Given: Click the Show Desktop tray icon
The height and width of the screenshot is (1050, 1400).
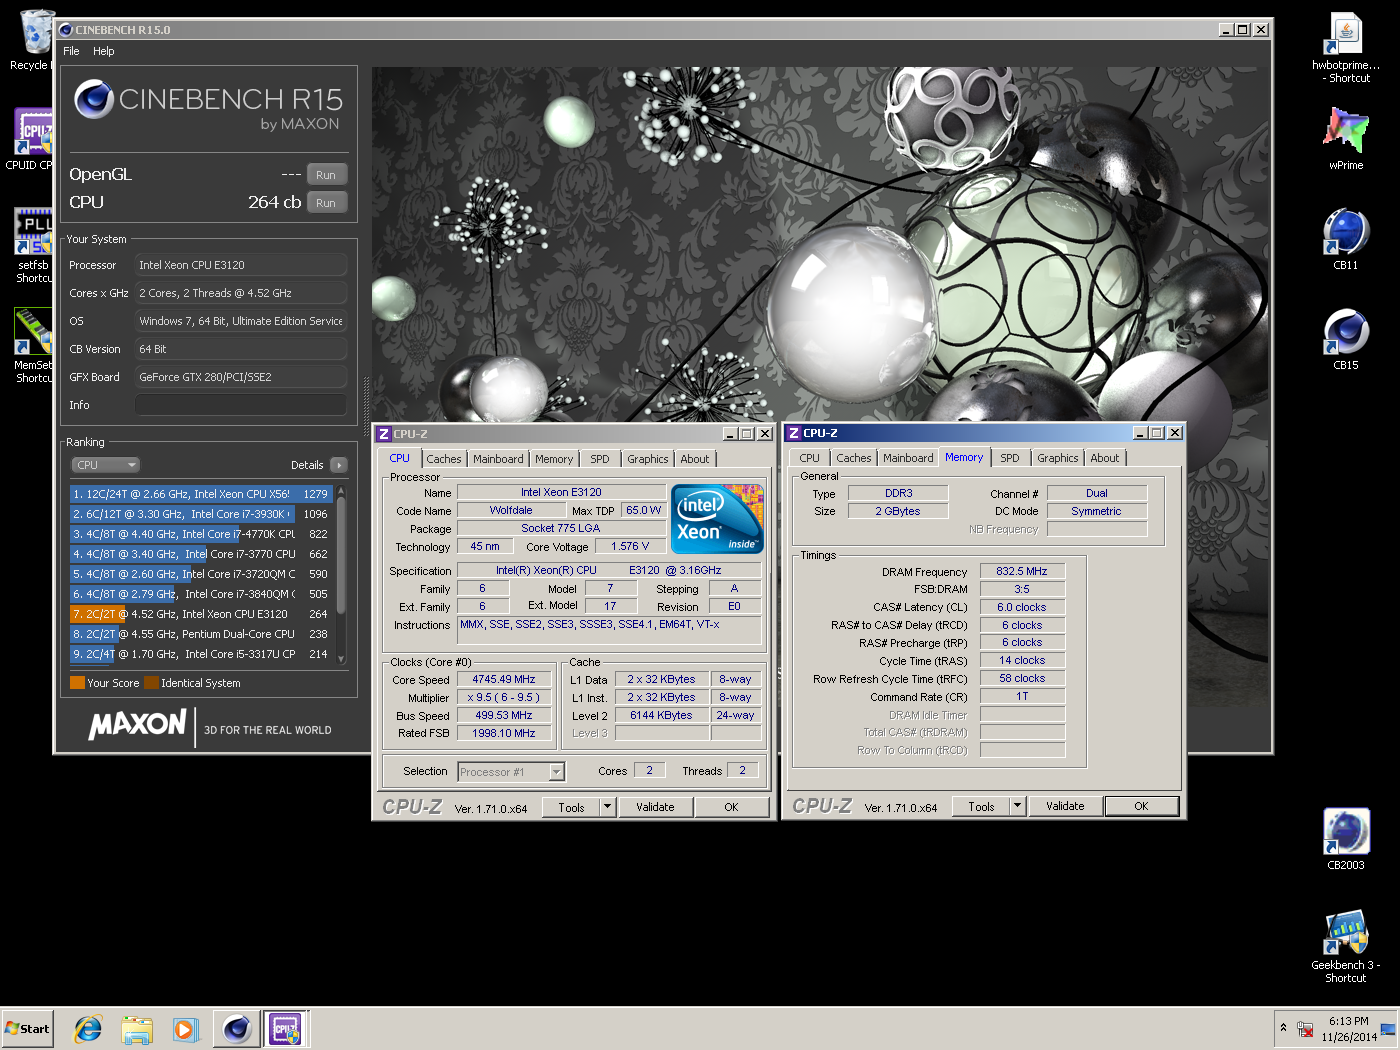Looking at the screenshot, I should tap(1388, 1028).
